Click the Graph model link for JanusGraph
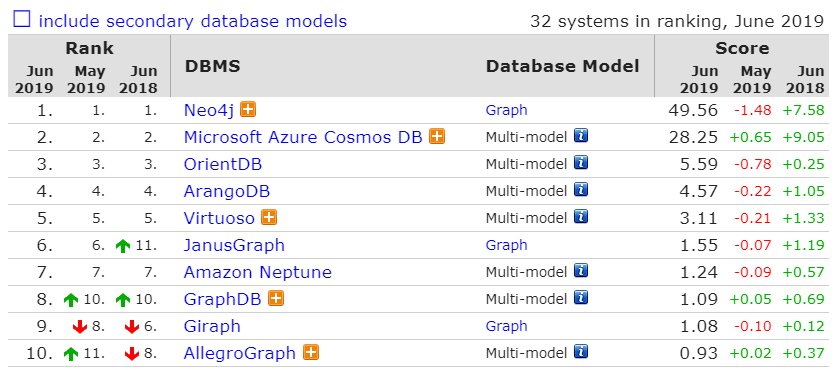This screenshot has height=370, width=835. click(x=506, y=245)
